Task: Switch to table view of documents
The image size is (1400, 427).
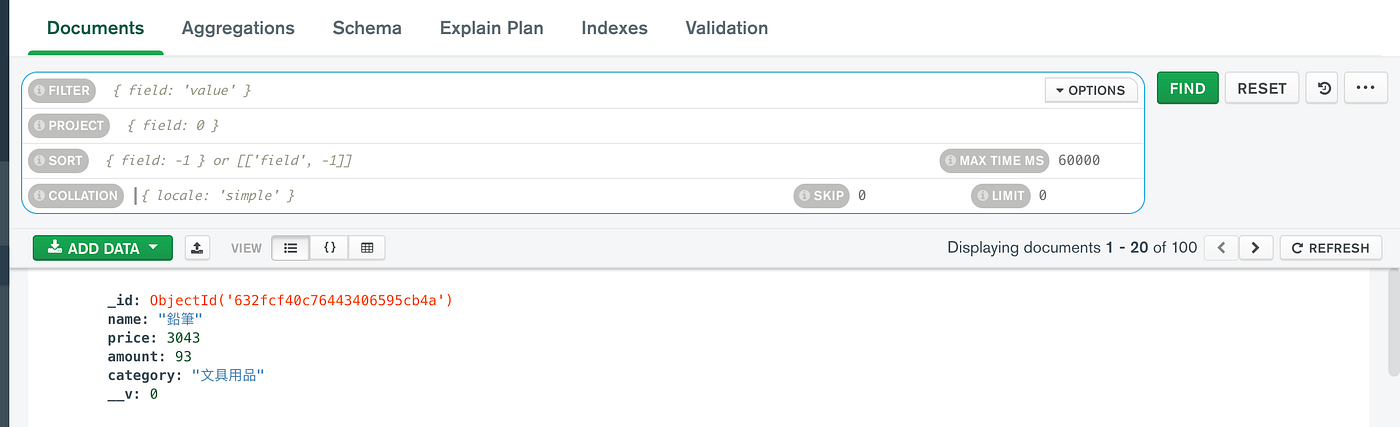Action: tap(367, 248)
